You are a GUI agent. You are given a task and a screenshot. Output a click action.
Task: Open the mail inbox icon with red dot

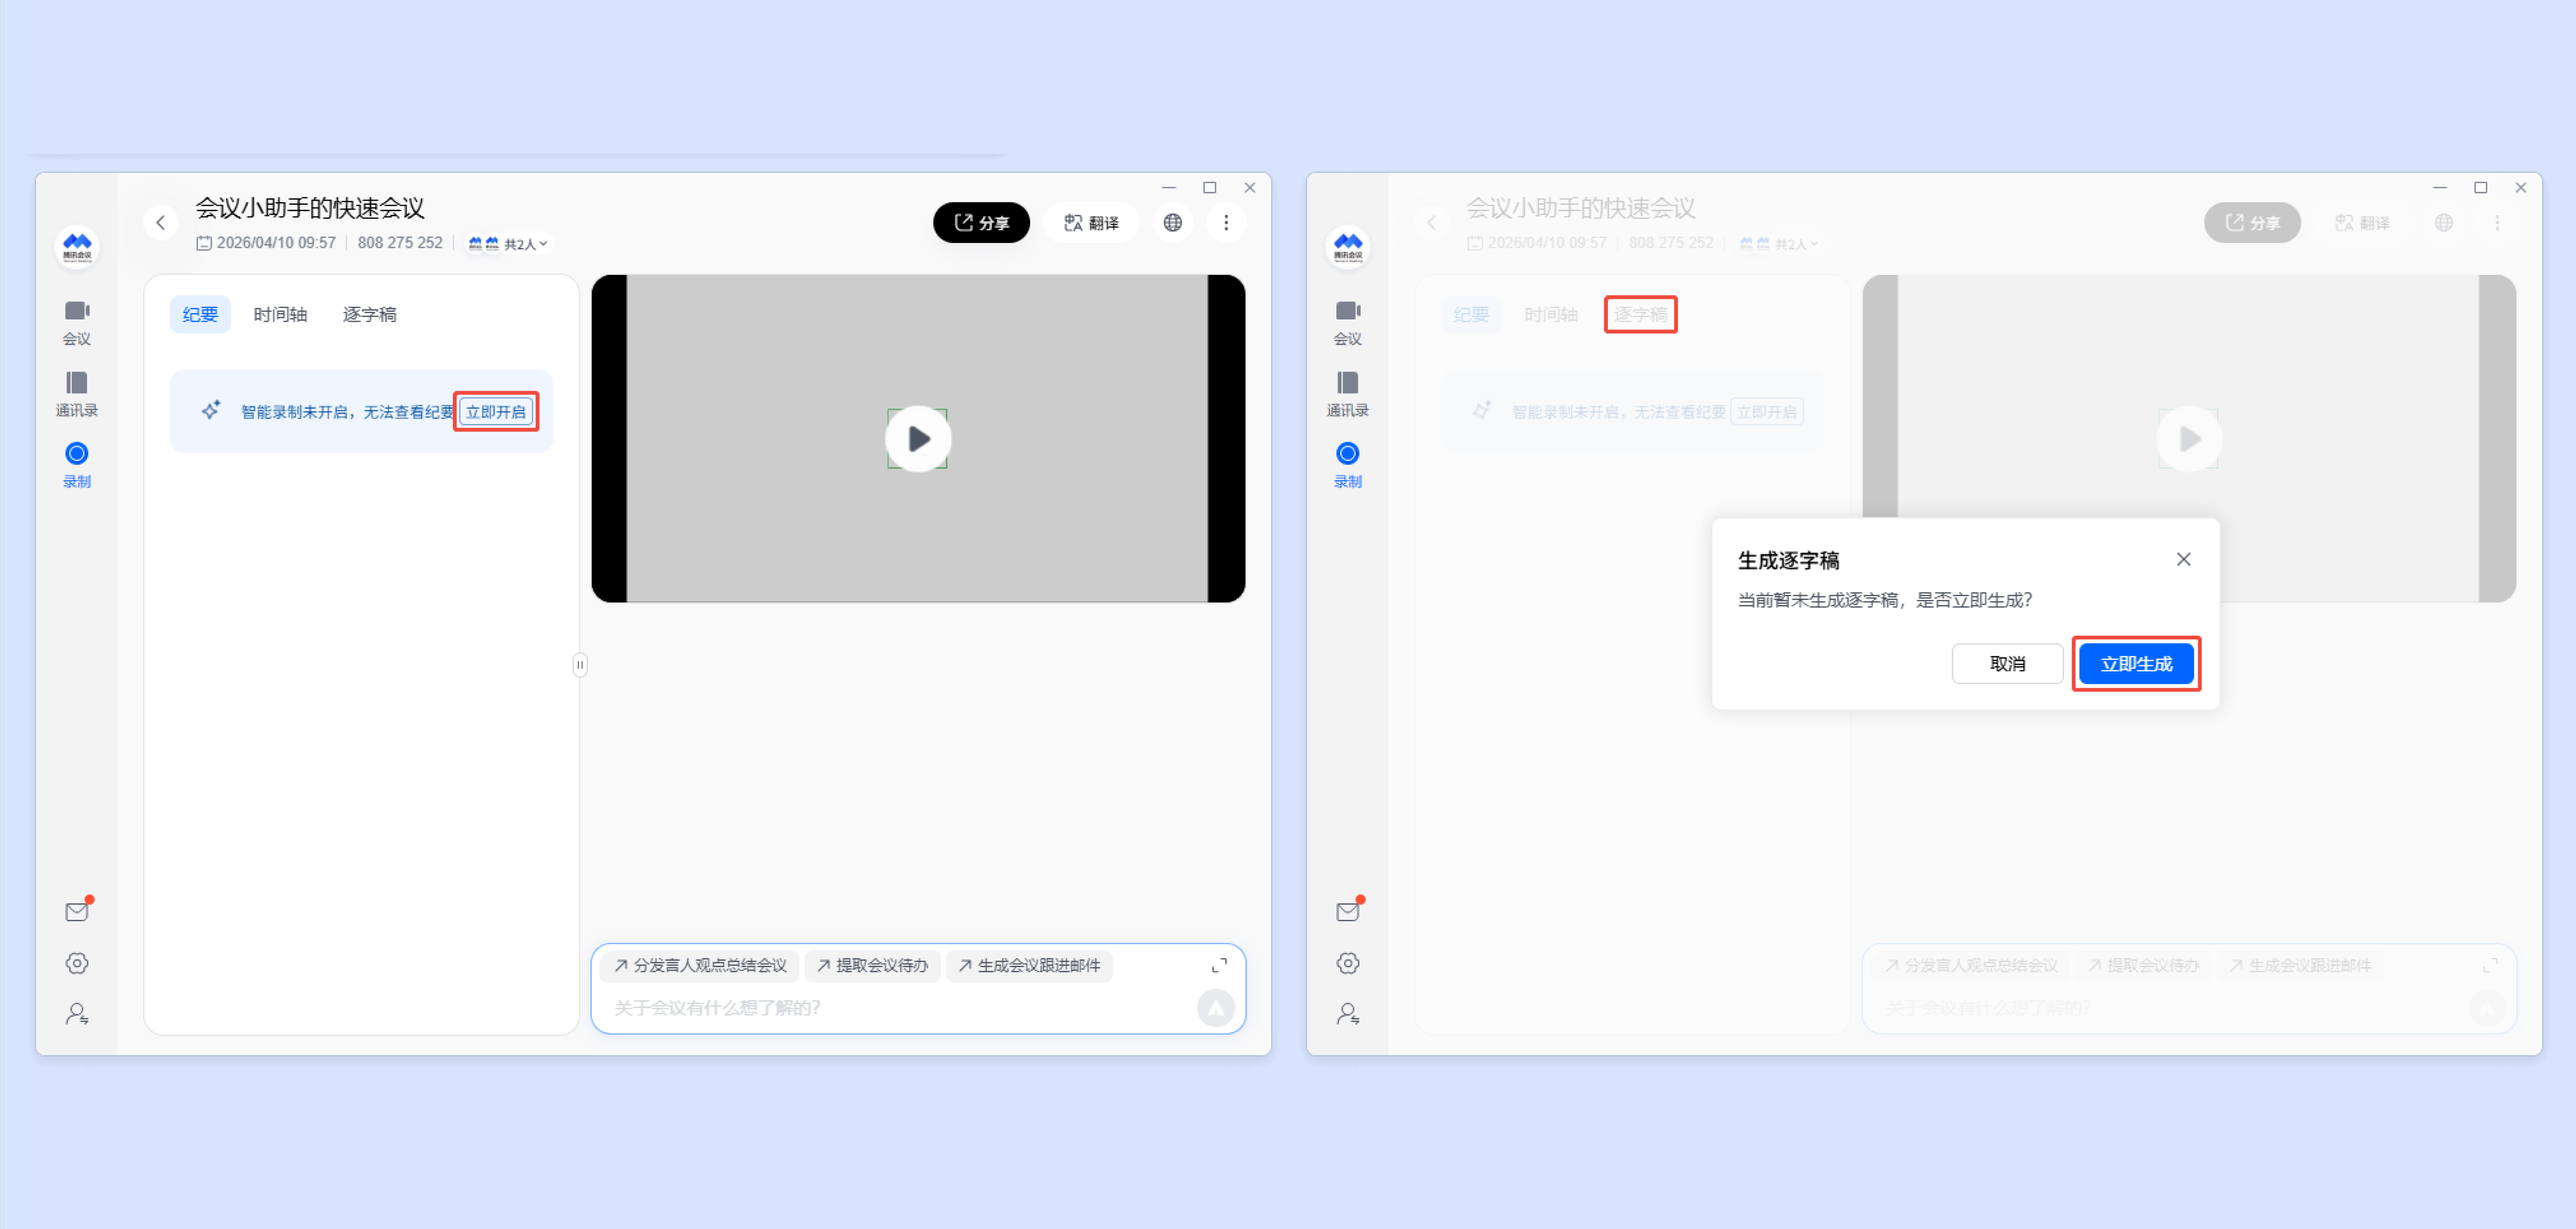[77, 911]
